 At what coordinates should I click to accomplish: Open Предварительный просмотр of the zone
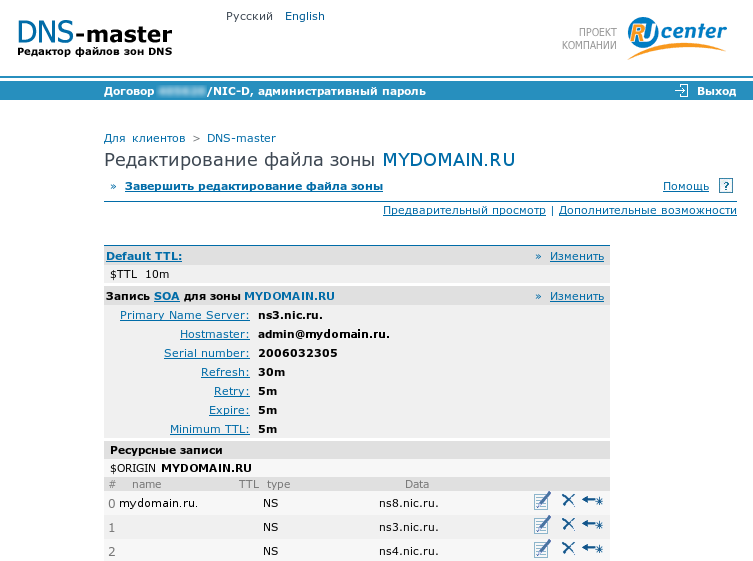464,210
